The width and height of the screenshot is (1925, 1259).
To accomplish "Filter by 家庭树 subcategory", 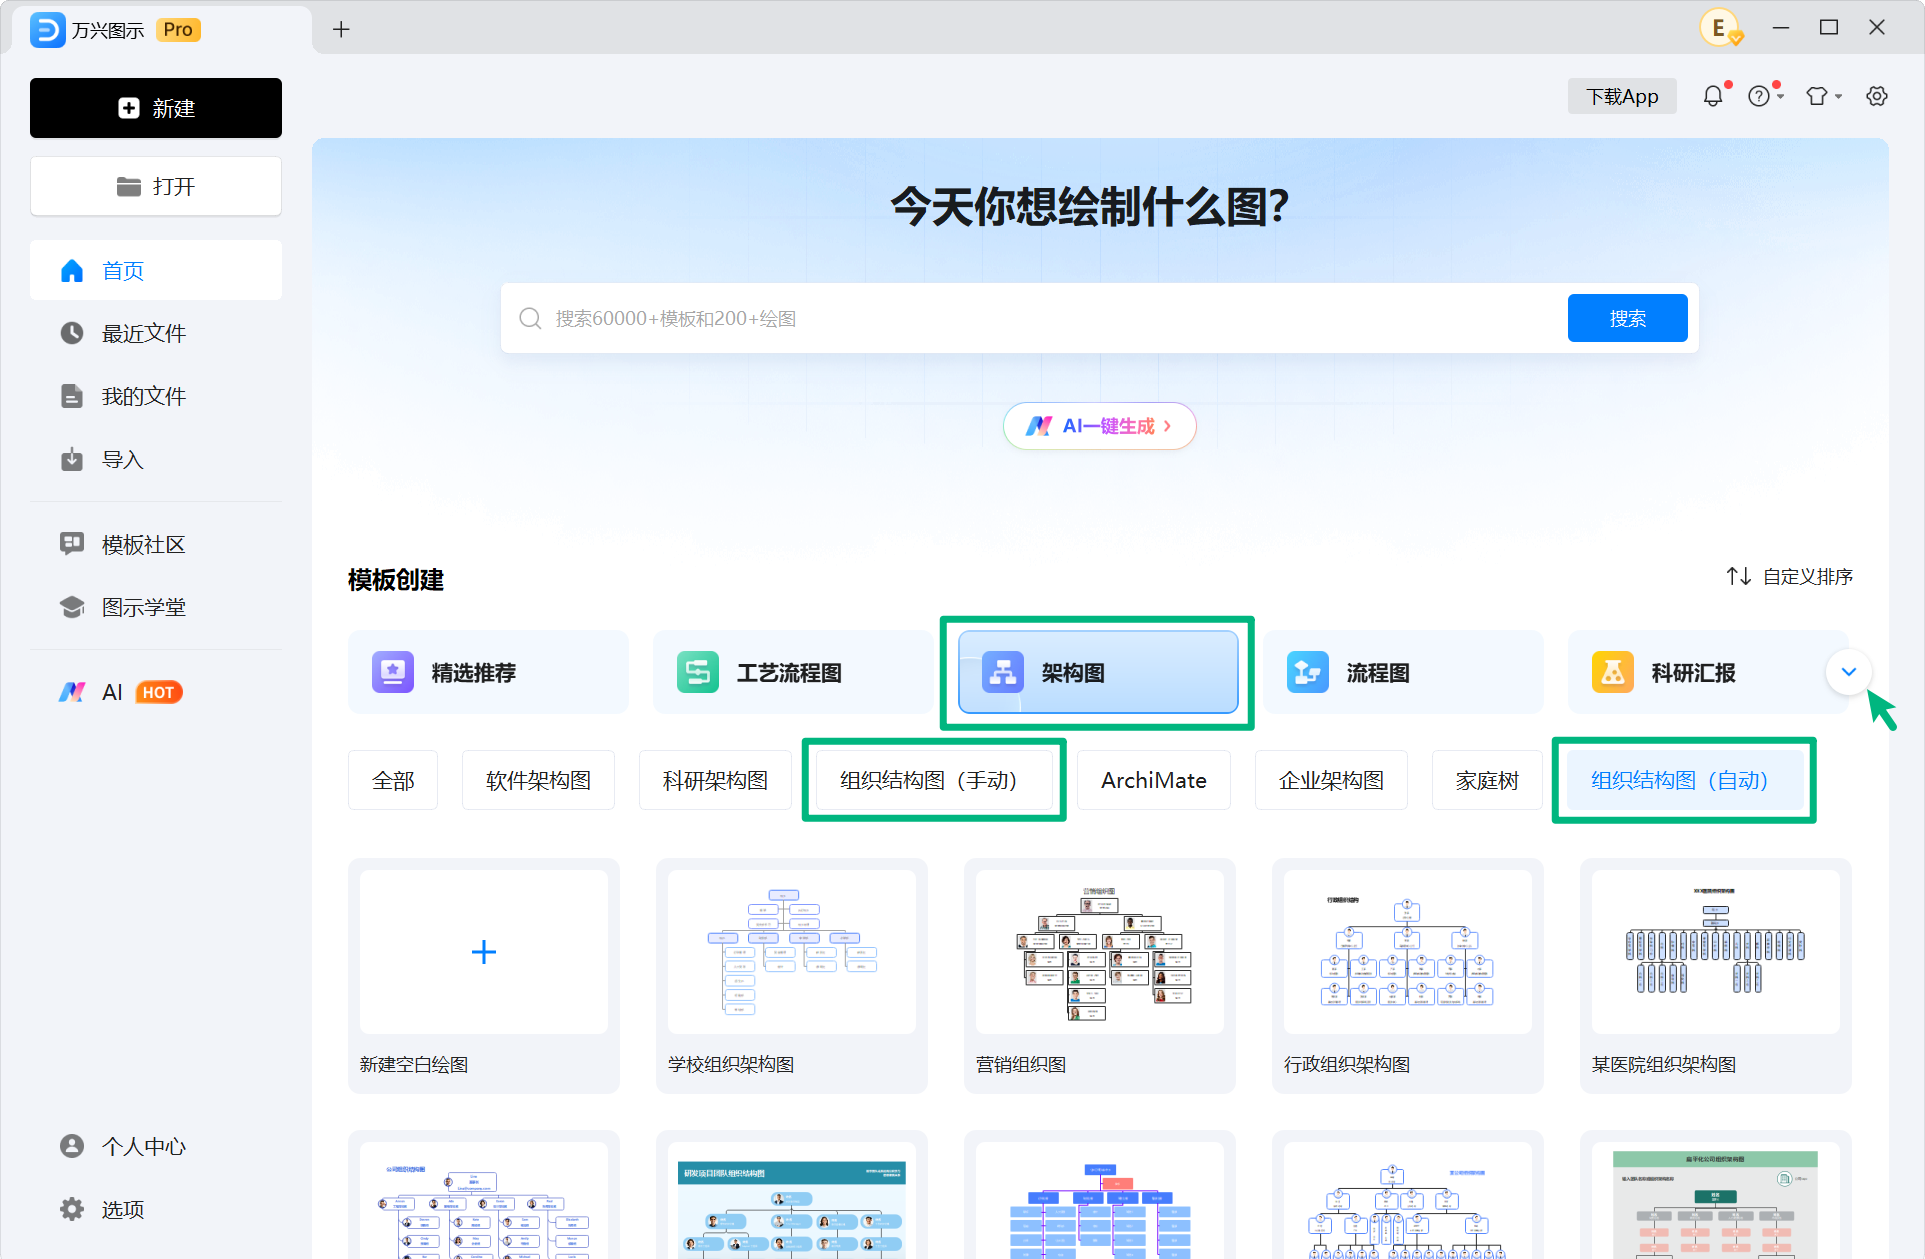I will click(1487, 780).
